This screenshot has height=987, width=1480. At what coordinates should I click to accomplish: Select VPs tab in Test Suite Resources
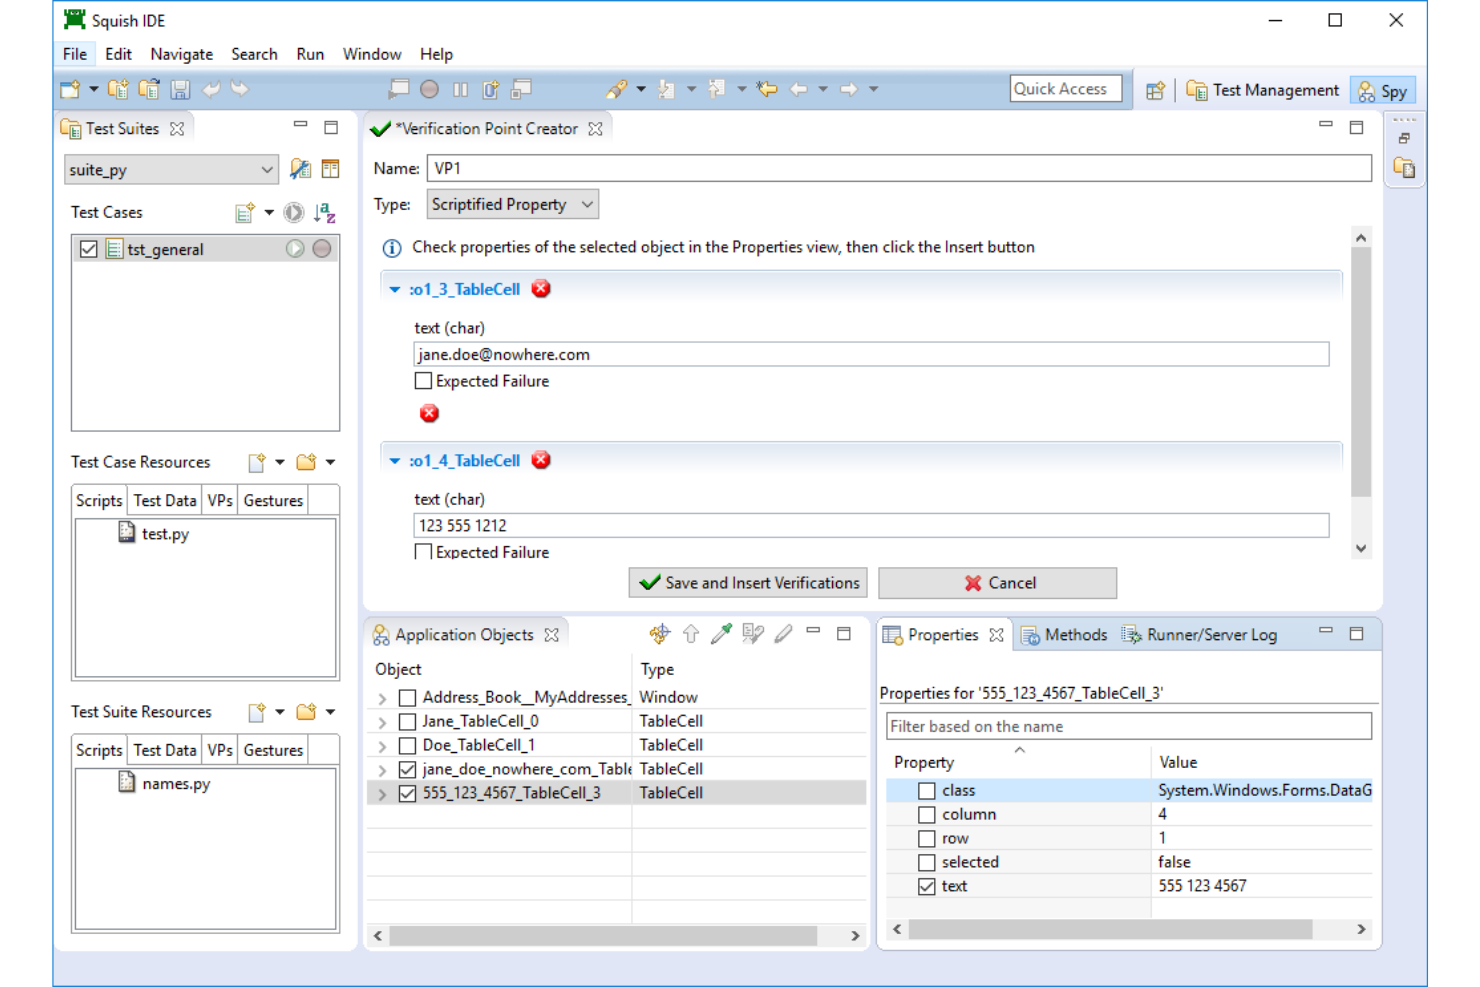pyautogui.click(x=220, y=750)
